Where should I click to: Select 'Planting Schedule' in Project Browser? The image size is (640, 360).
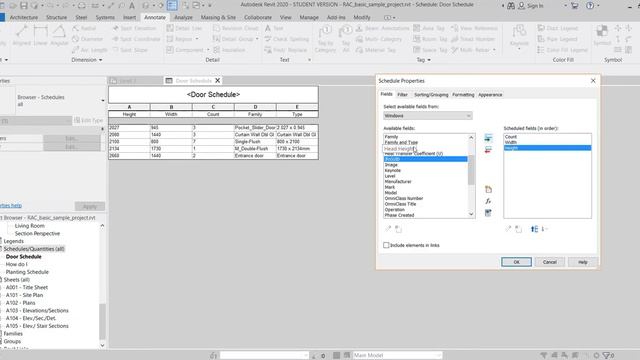[x=27, y=272]
